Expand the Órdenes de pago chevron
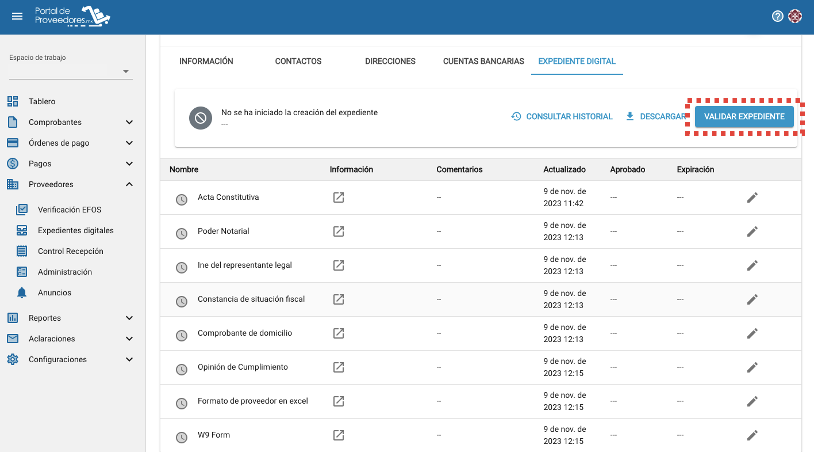 (129, 143)
